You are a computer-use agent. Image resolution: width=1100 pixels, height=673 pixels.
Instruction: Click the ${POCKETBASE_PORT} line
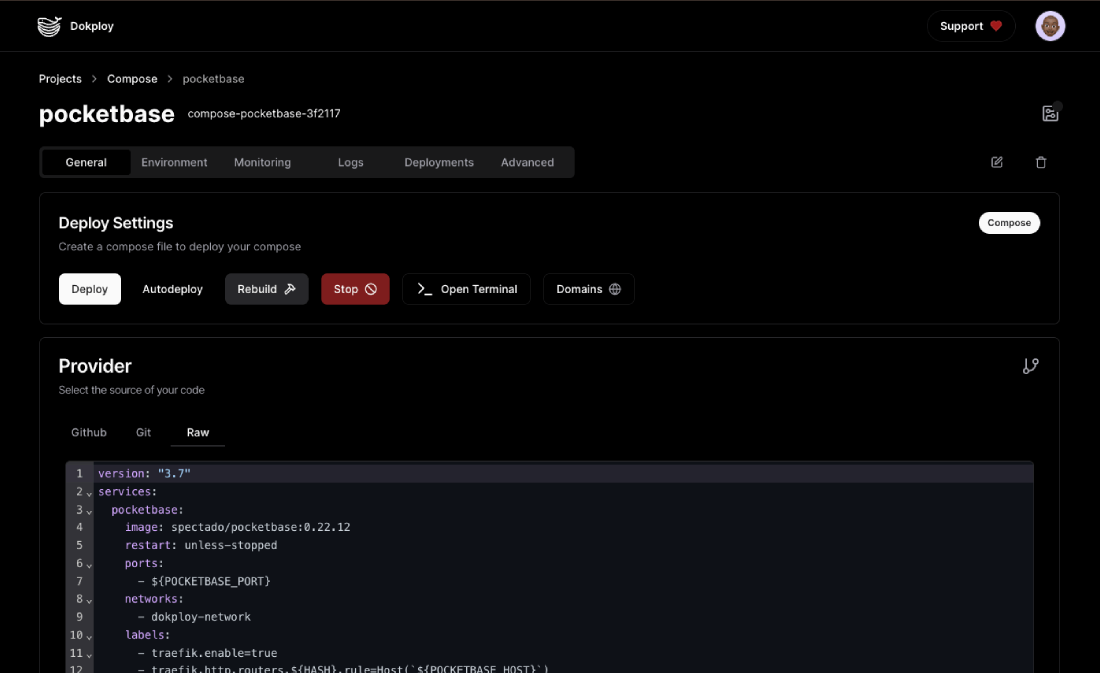(x=204, y=581)
